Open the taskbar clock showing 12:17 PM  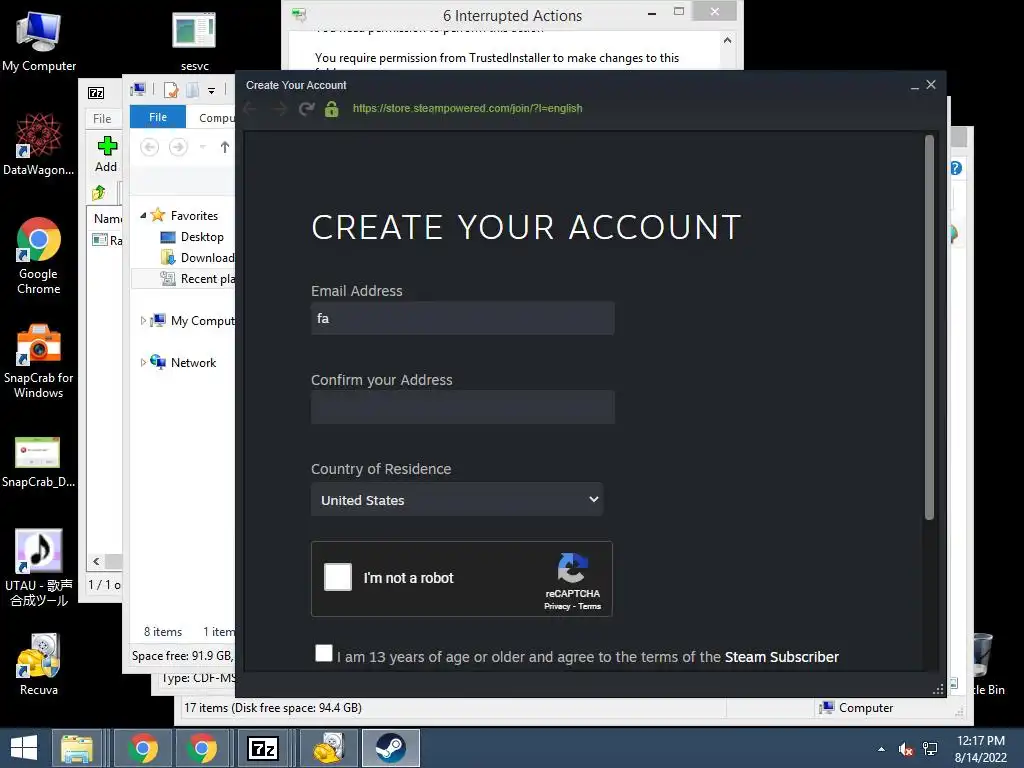(x=980, y=749)
